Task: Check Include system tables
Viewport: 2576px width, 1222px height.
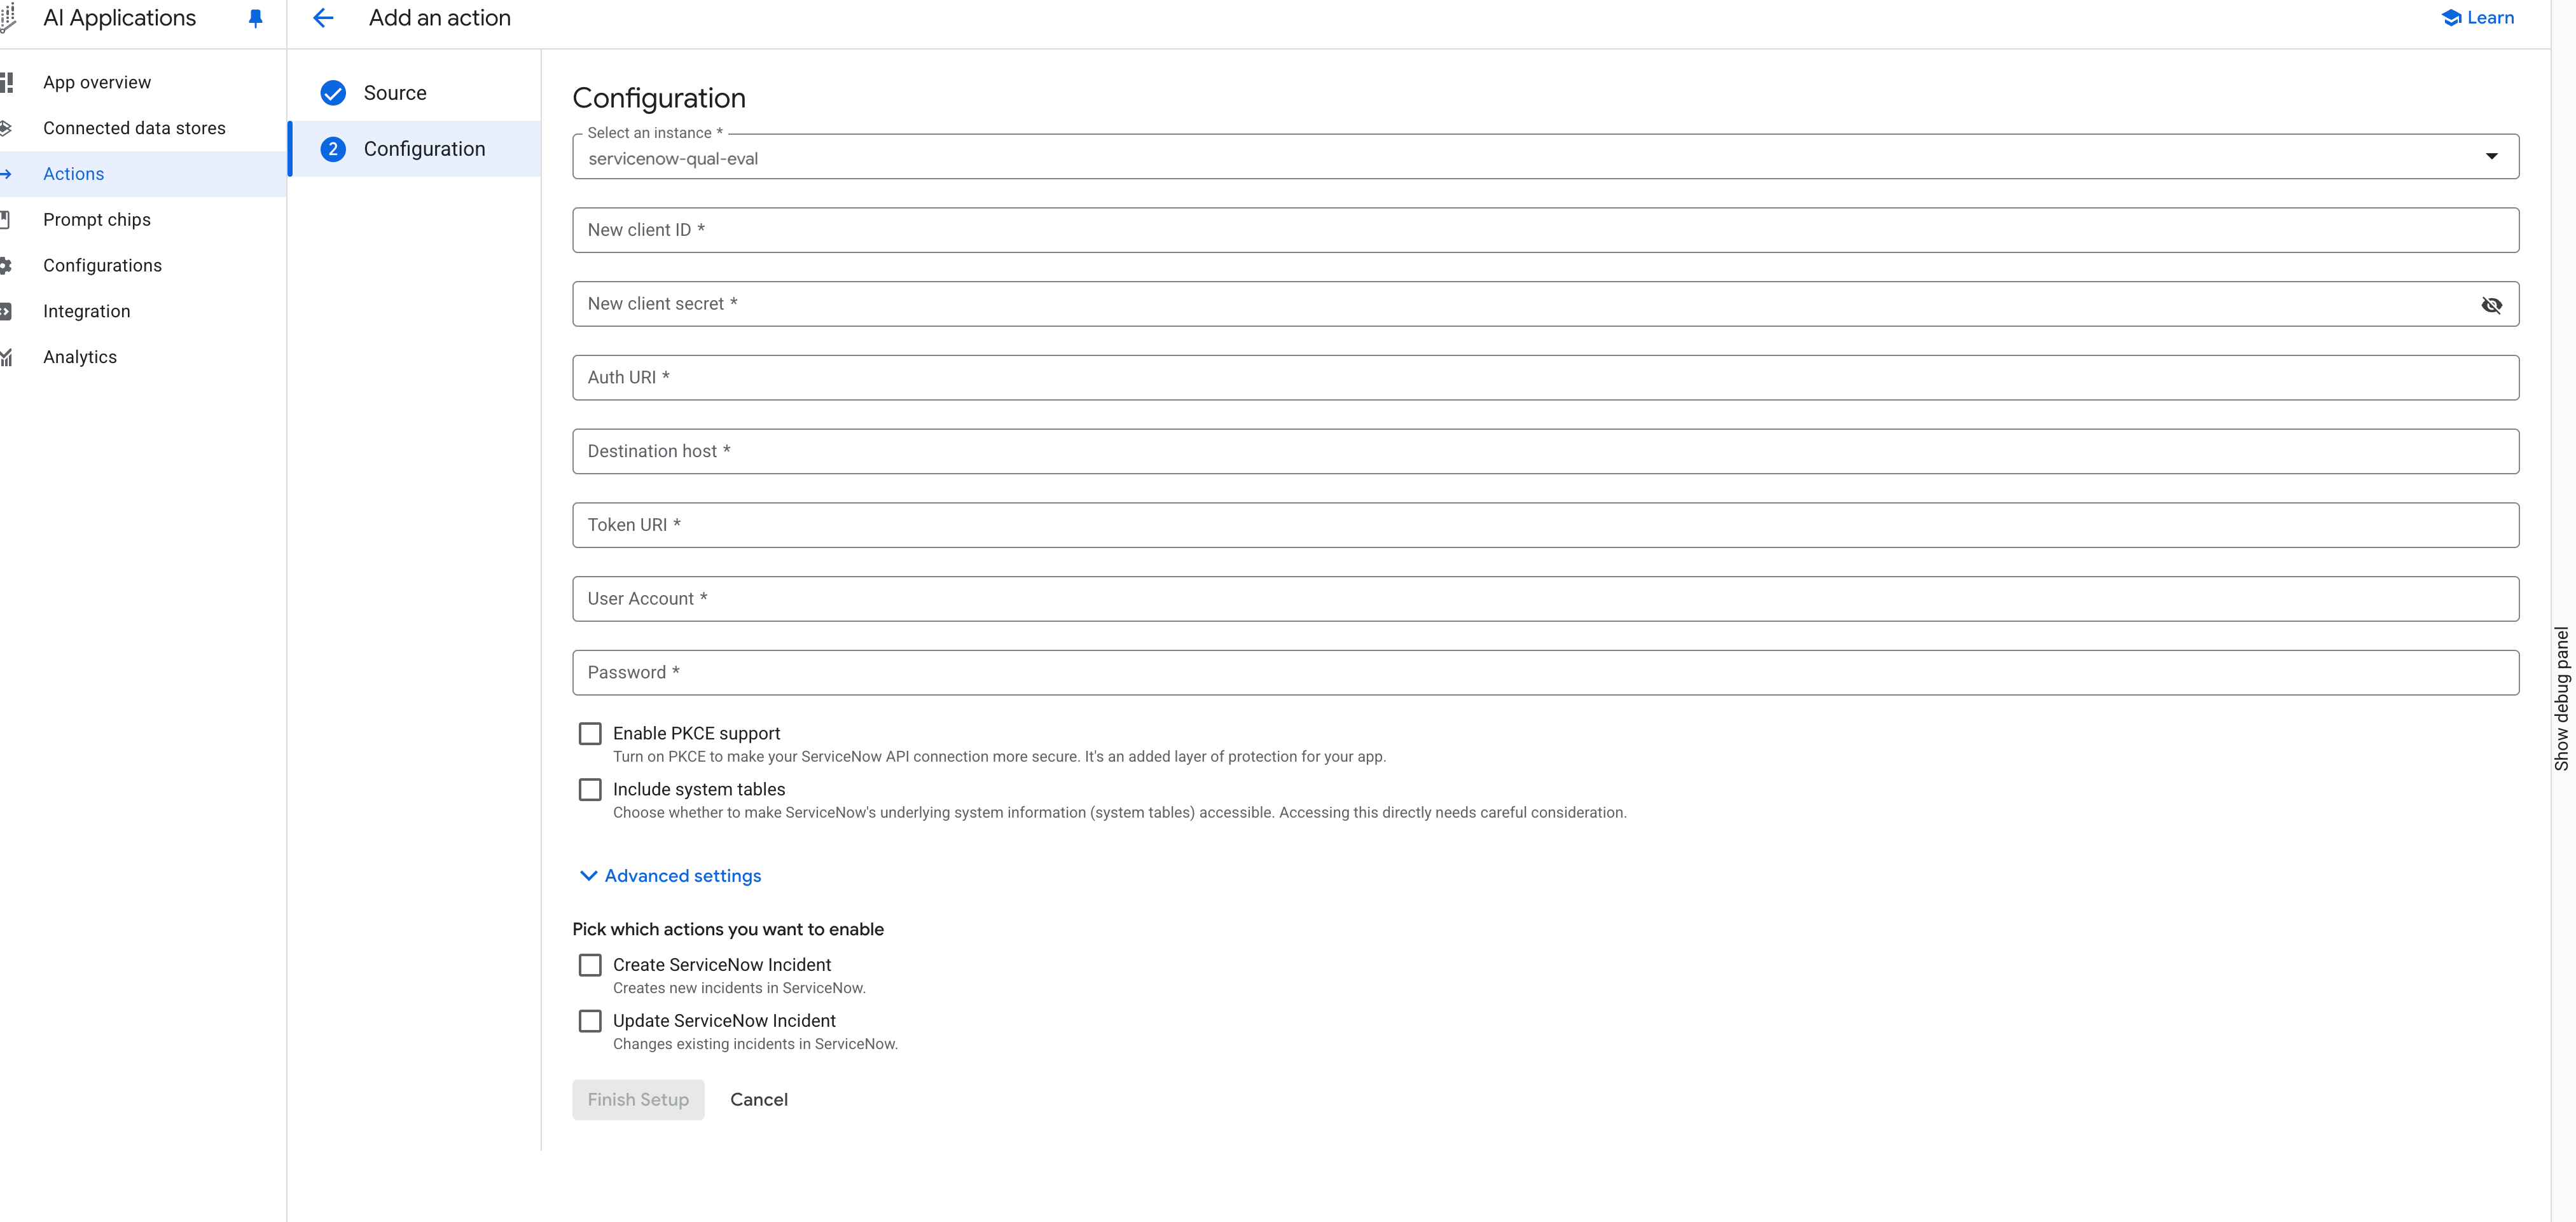Action: click(x=590, y=789)
